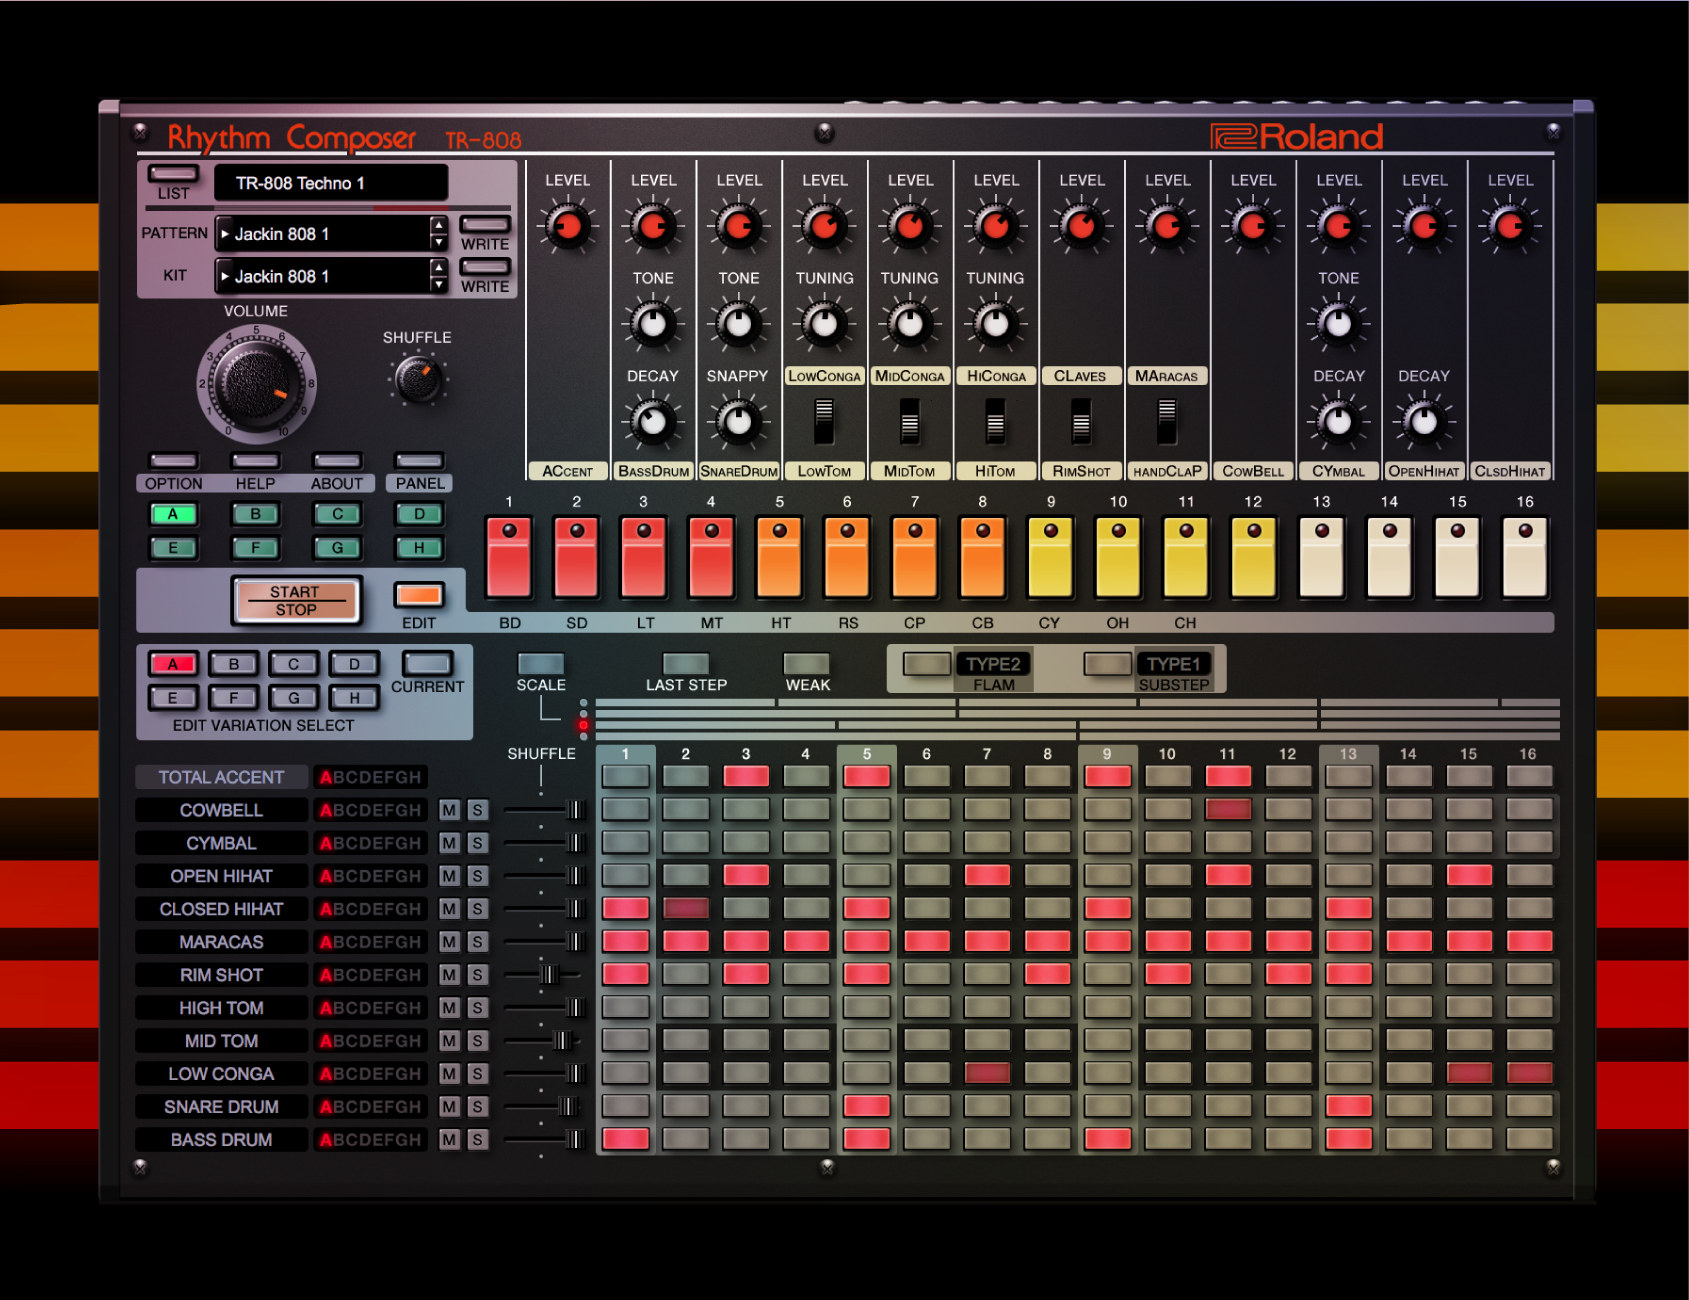The width and height of the screenshot is (1689, 1300).
Task: Write the current pattern
Action: pyautogui.click(x=485, y=225)
